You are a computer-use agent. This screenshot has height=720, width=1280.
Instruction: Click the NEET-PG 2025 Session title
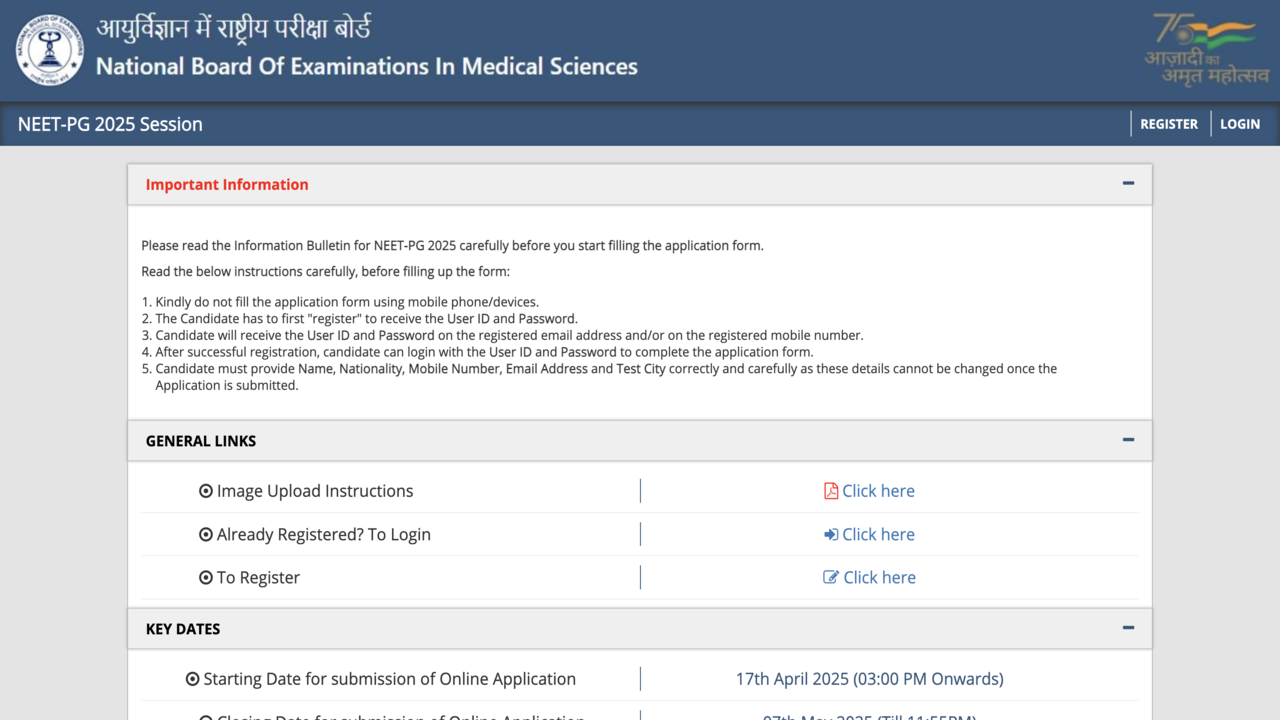coord(110,124)
